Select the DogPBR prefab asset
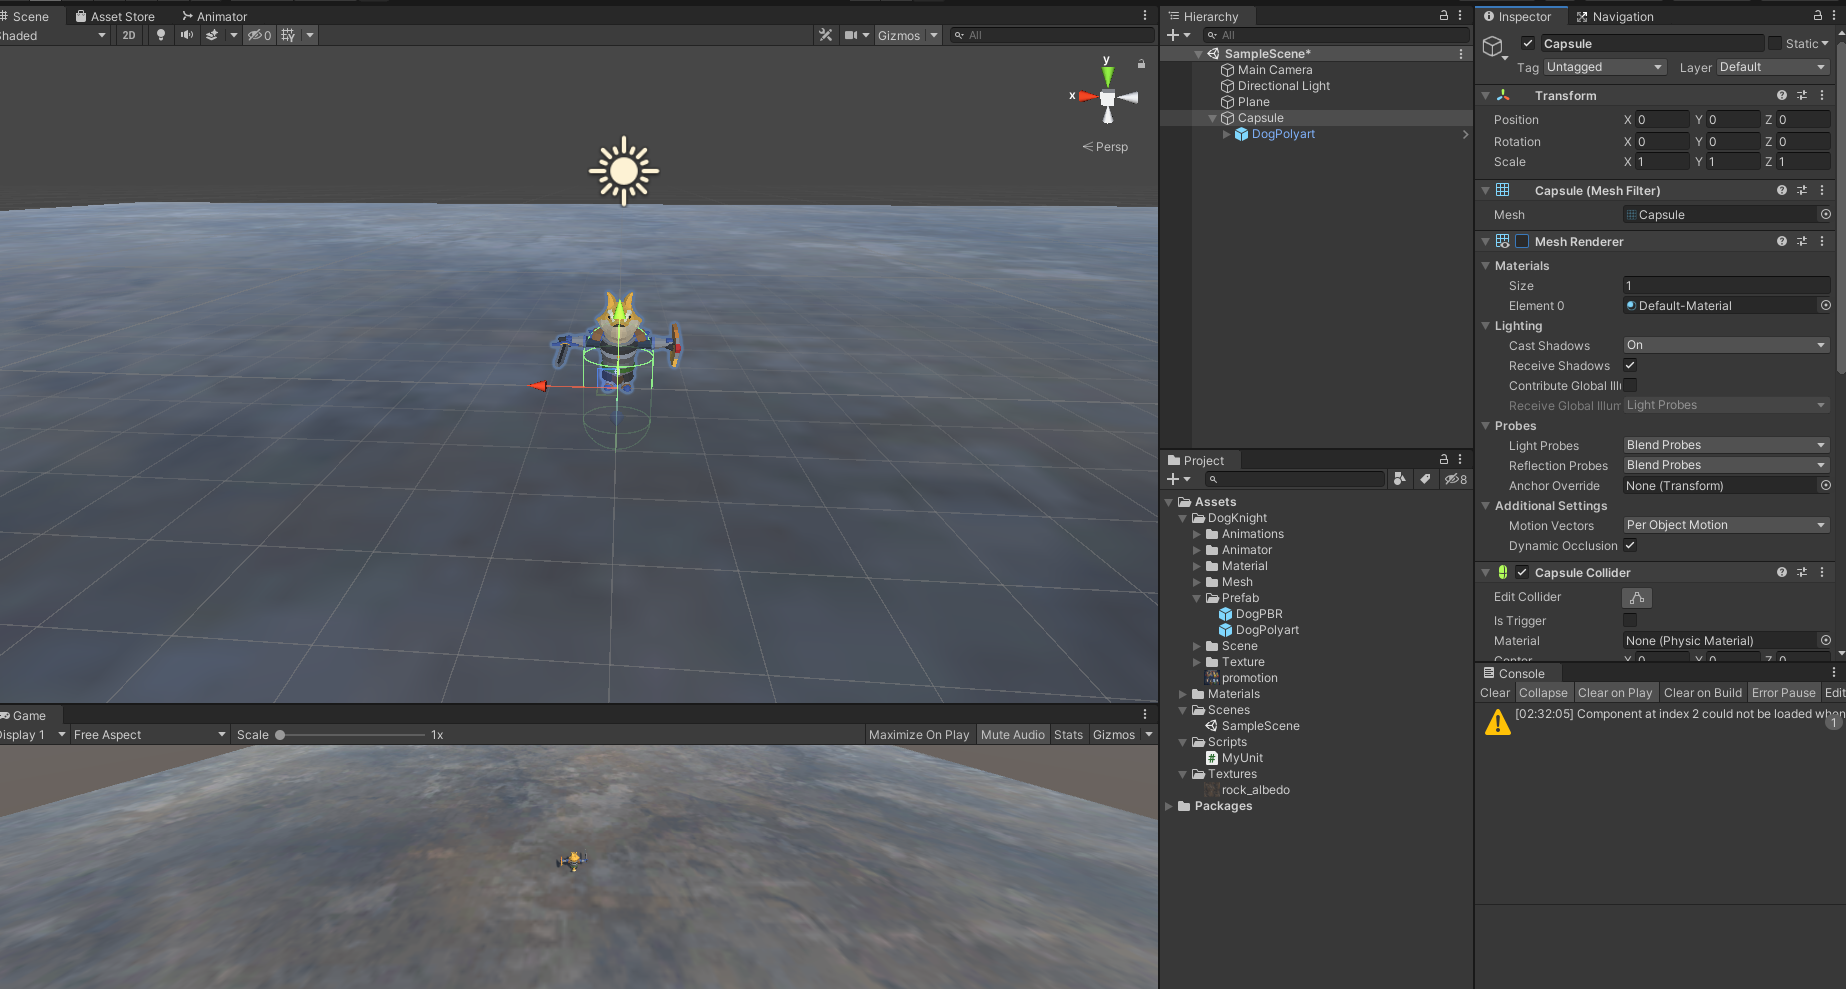Image resolution: width=1846 pixels, height=989 pixels. (x=1250, y=614)
